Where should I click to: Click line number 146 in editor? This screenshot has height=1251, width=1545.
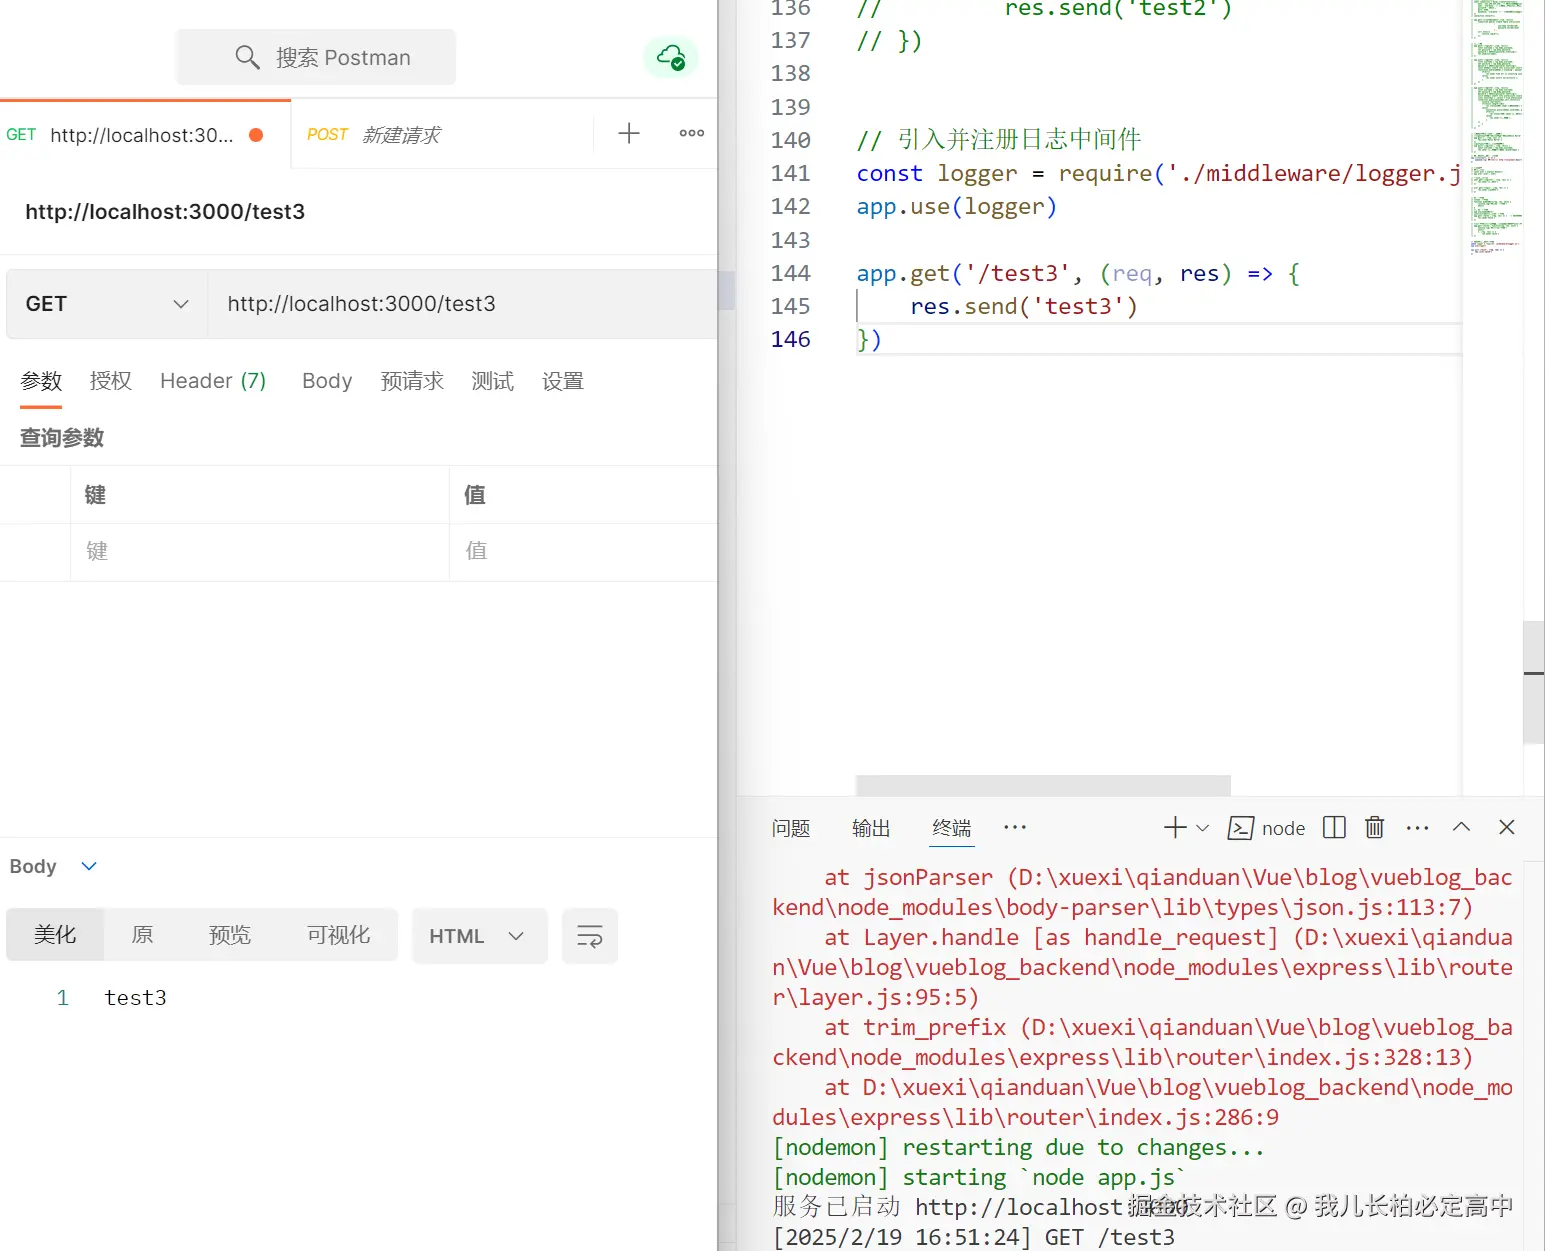[790, 340]
